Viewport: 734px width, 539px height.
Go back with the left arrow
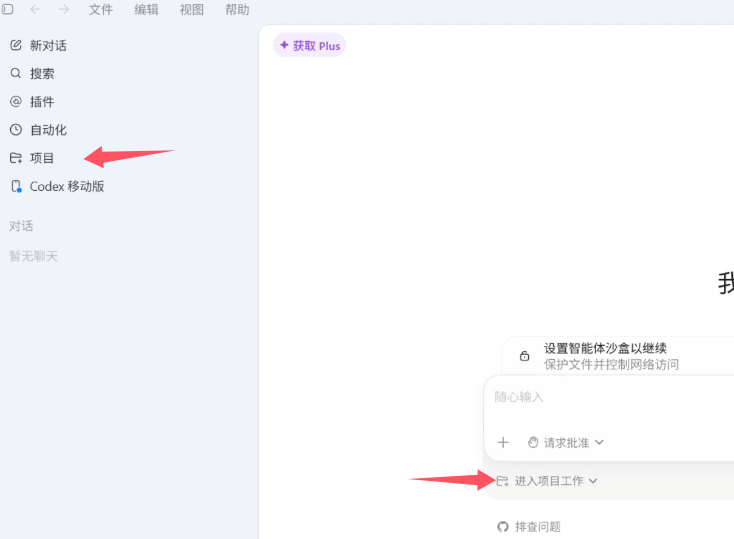[x=36, y=9]
